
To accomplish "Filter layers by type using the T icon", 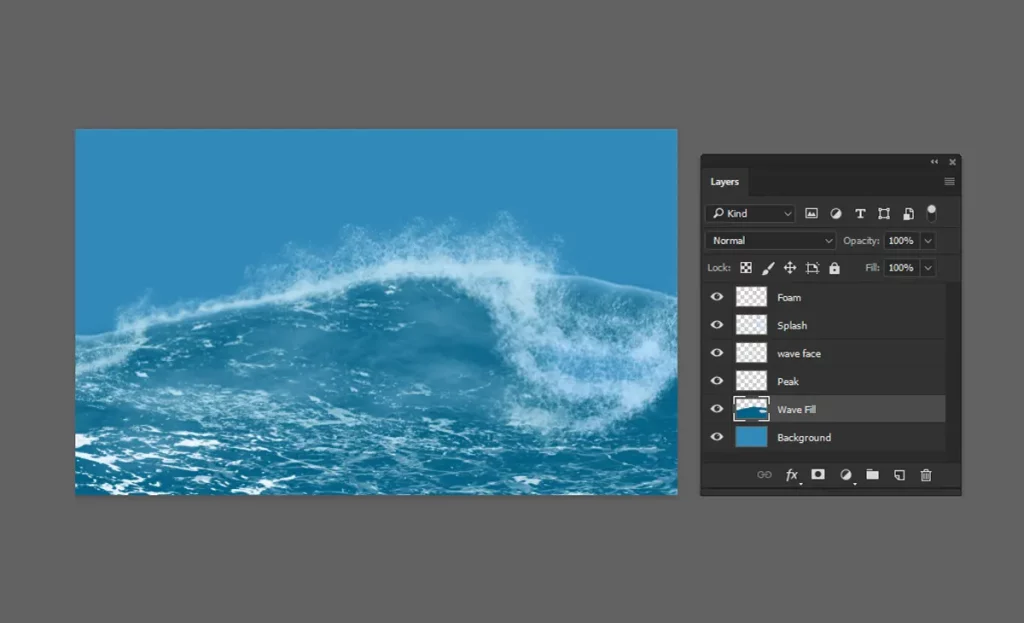I will (859, 213).
